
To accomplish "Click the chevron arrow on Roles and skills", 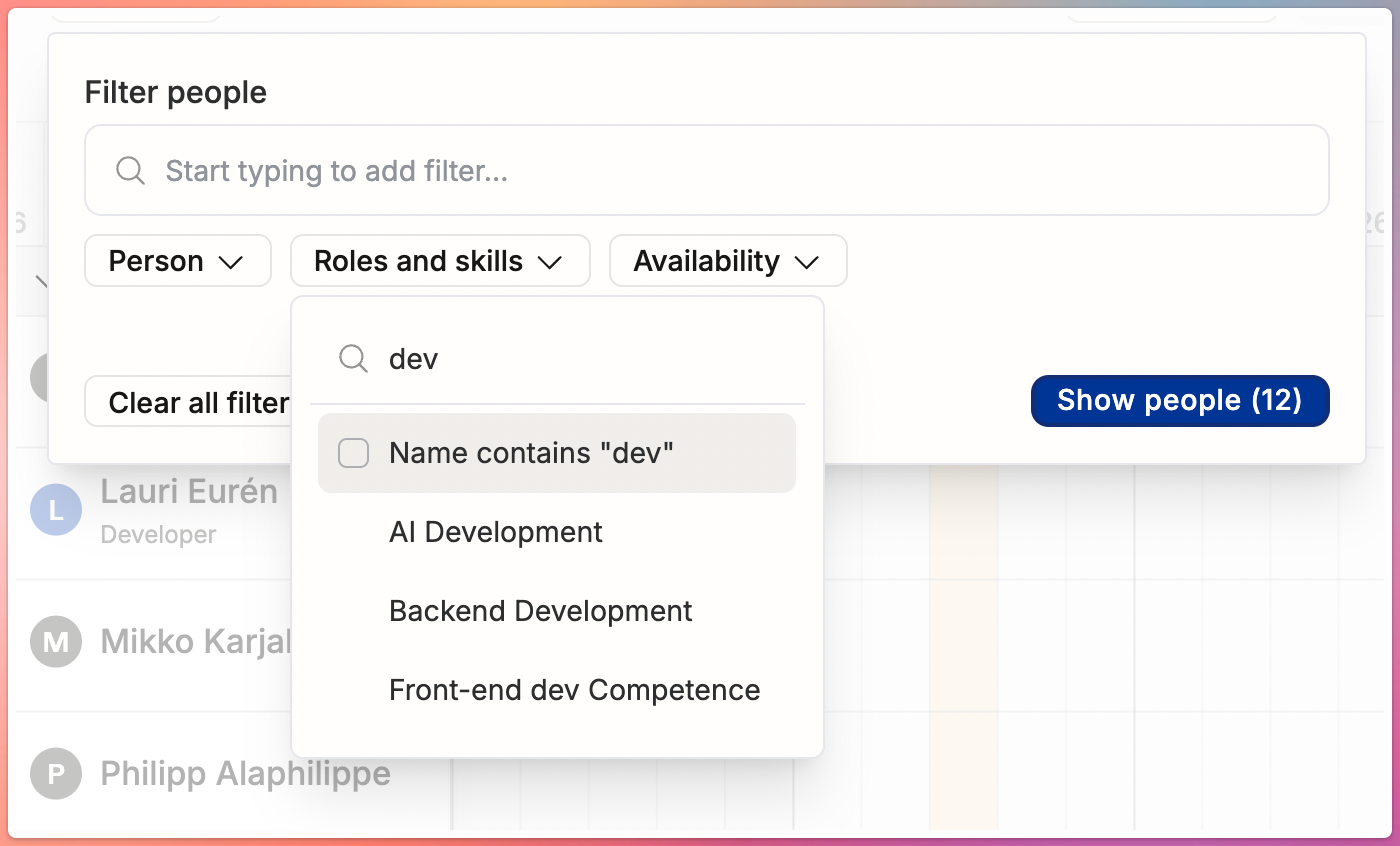I will click(550, 262).
